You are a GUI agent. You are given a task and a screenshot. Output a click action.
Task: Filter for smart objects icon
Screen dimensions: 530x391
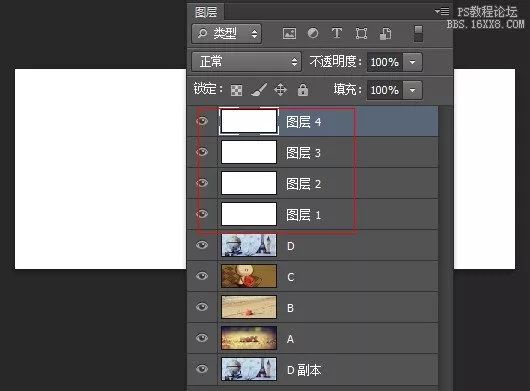click(x=385, y=33)
